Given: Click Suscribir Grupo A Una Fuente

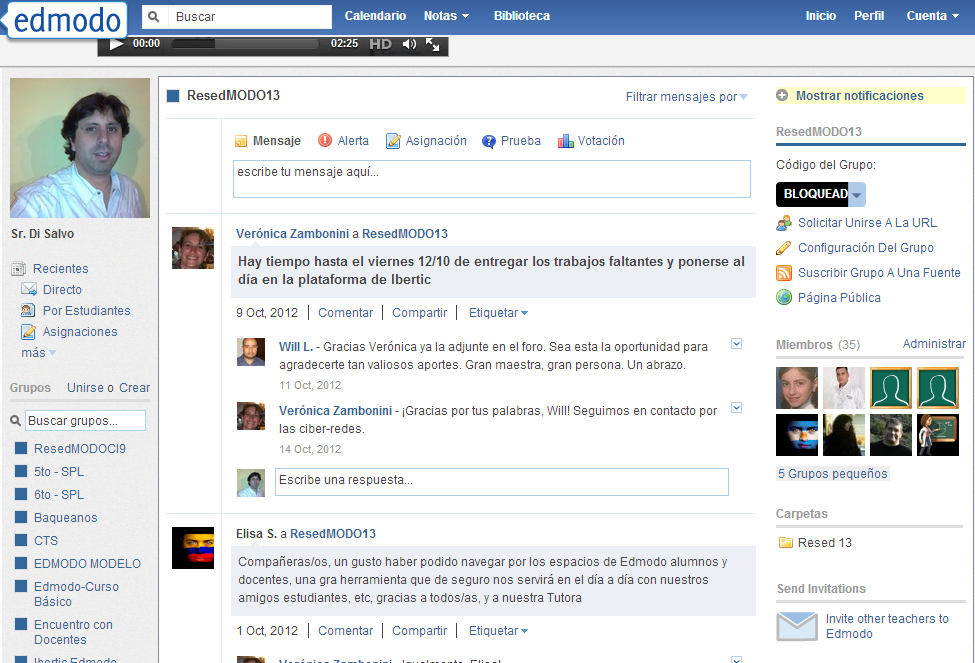Looking at the screenshot, I should point(879,272).
